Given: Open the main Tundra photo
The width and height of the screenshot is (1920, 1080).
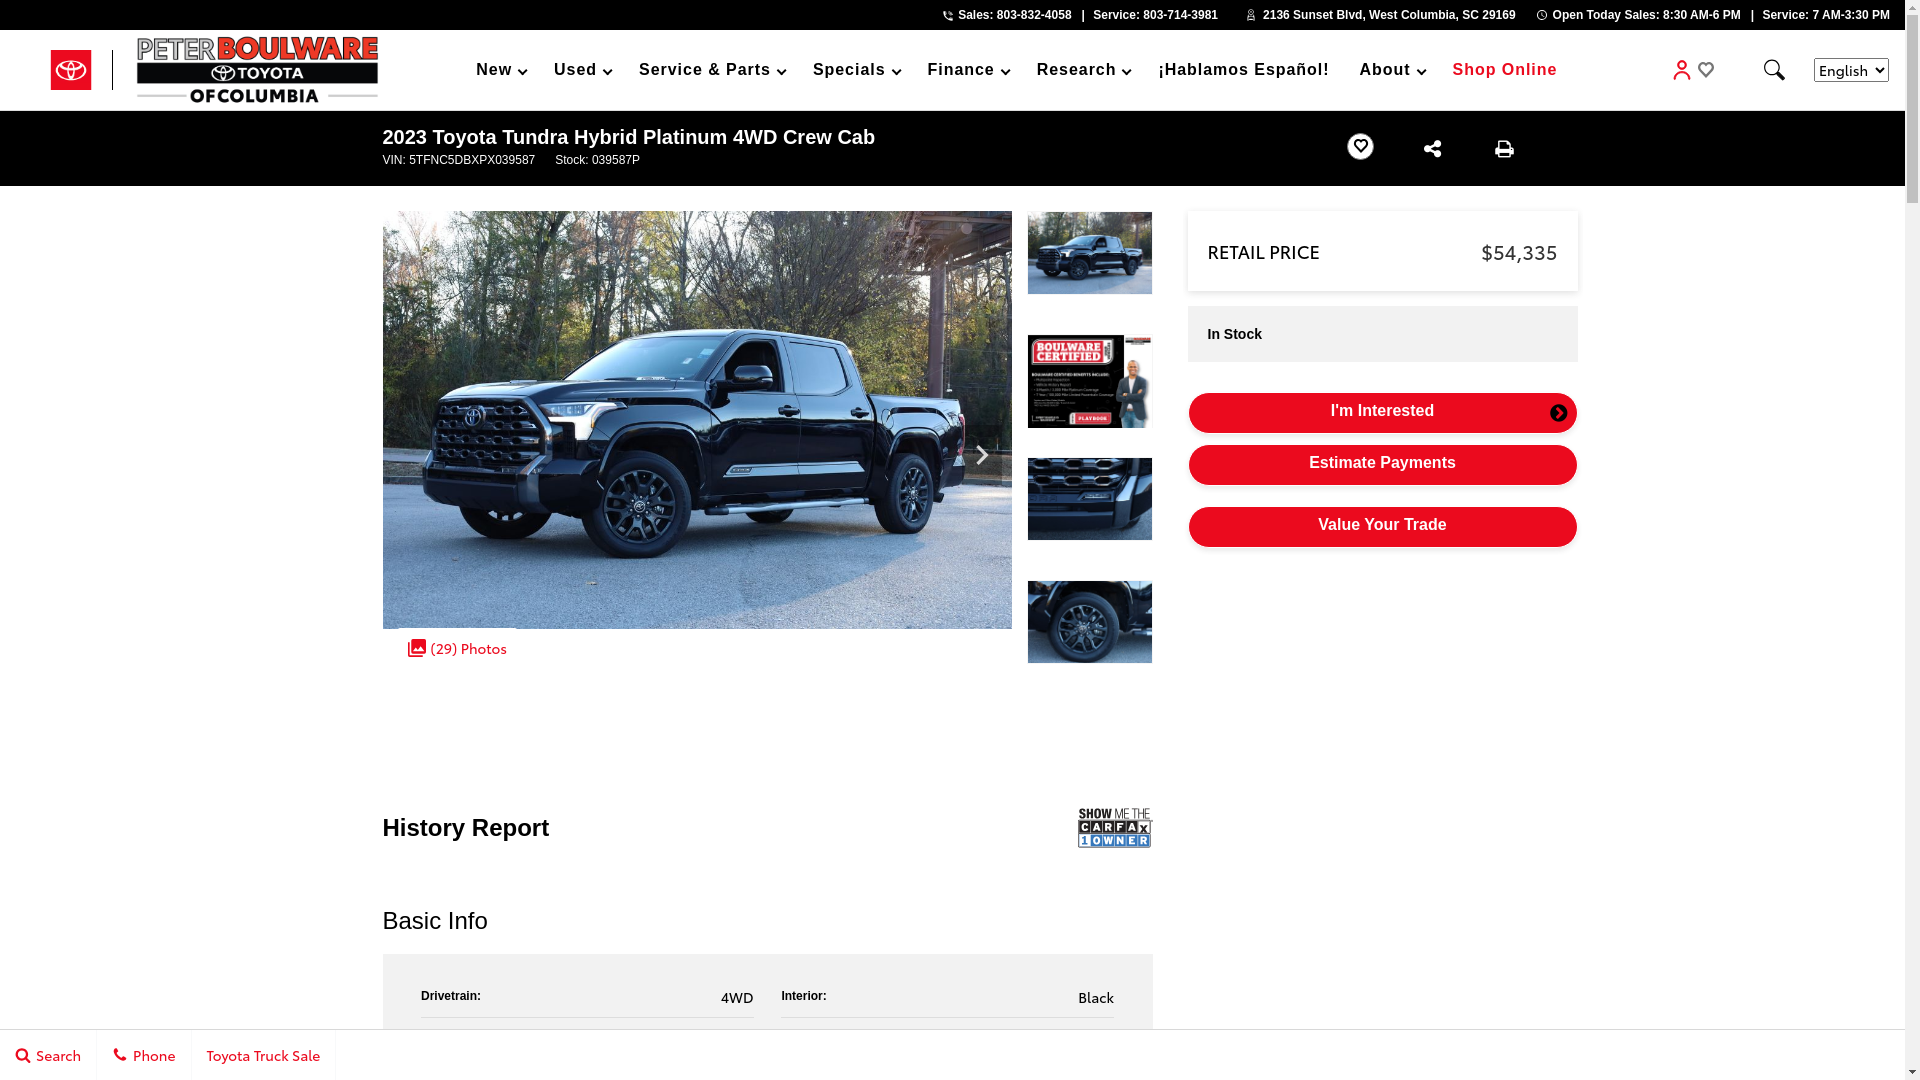Looking at the screenshot, I should (x=697, y=420).
